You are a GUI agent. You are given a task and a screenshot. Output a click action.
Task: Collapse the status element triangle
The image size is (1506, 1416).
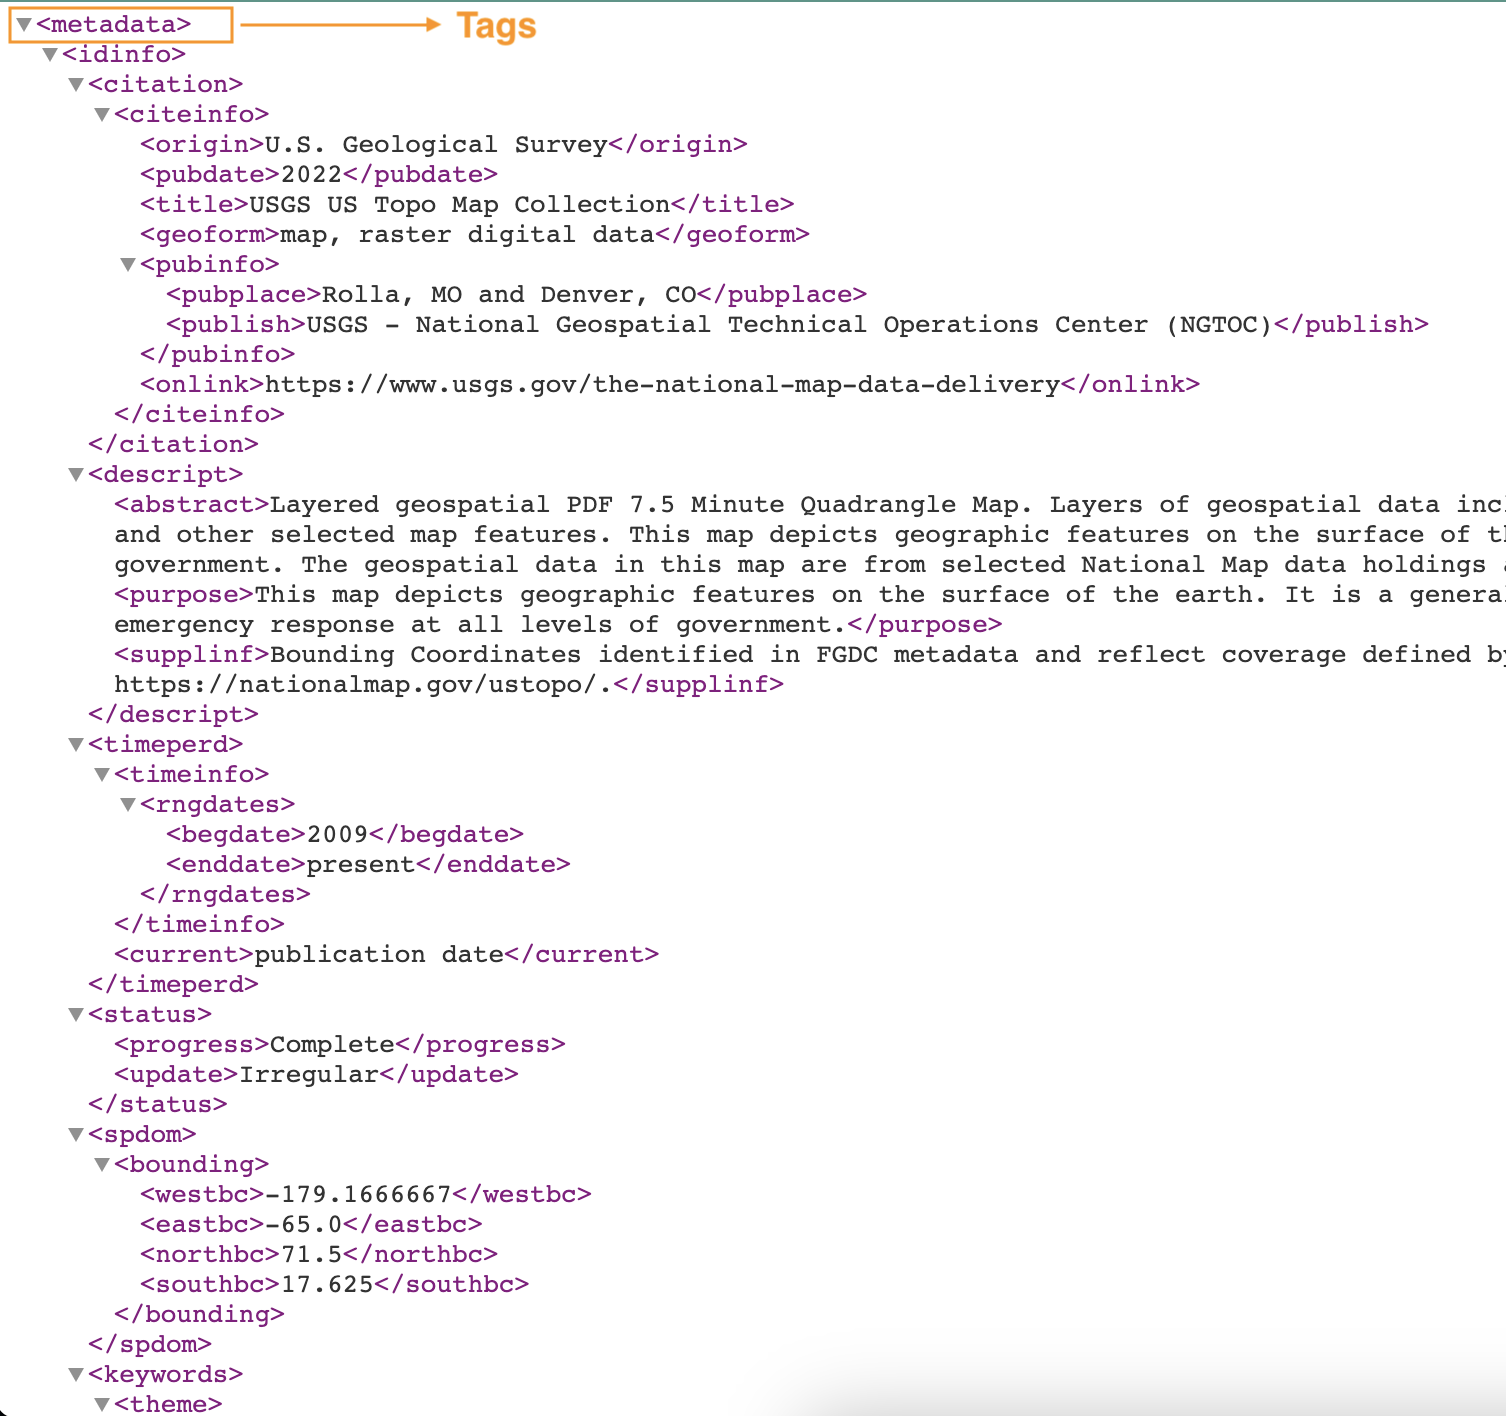[x=76, y=1014]
